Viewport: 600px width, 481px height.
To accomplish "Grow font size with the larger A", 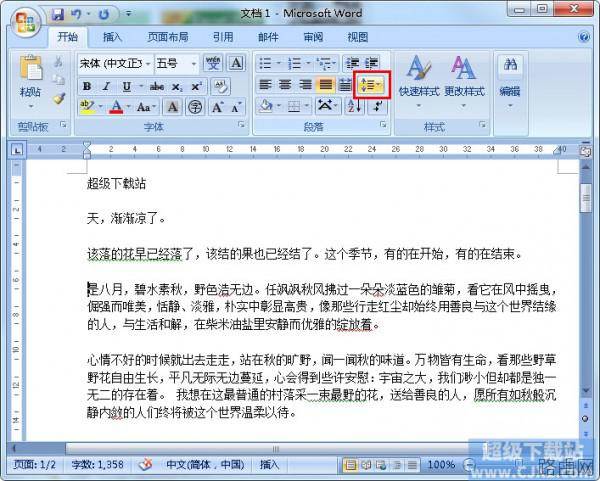I will pyautogui.click(x=217, y=107).
